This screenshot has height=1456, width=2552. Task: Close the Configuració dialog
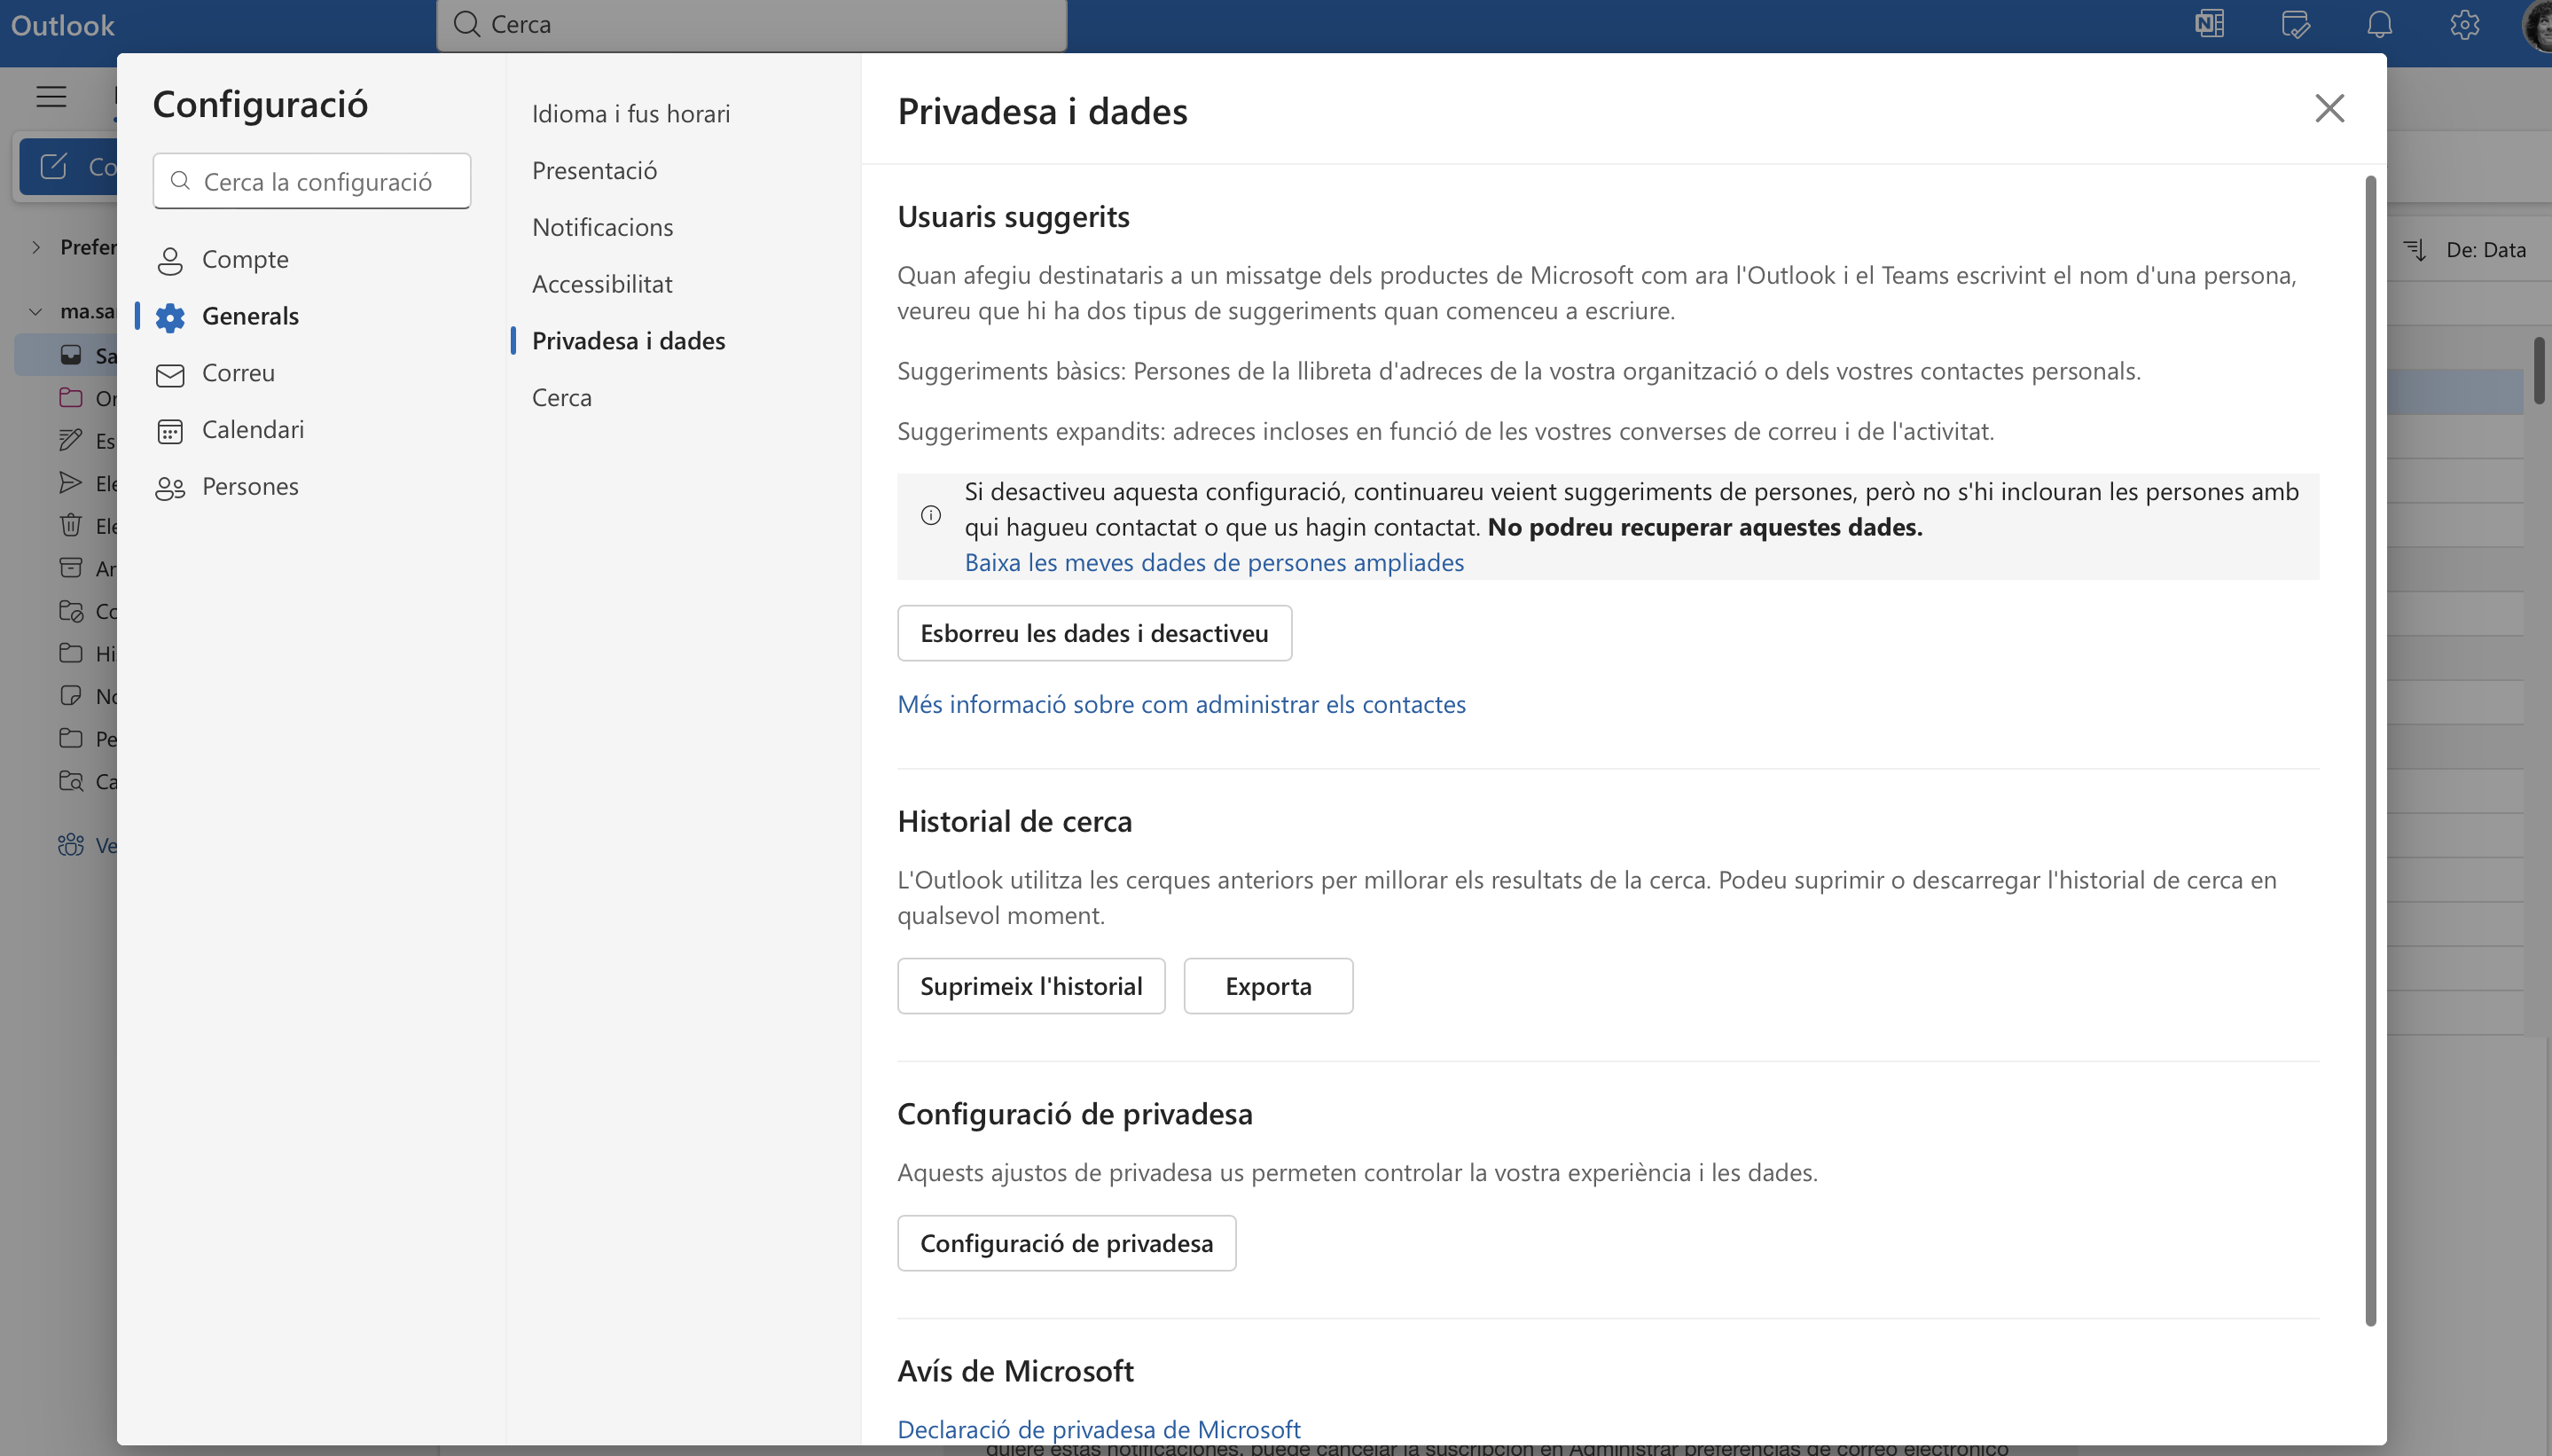coord(2329,108)
